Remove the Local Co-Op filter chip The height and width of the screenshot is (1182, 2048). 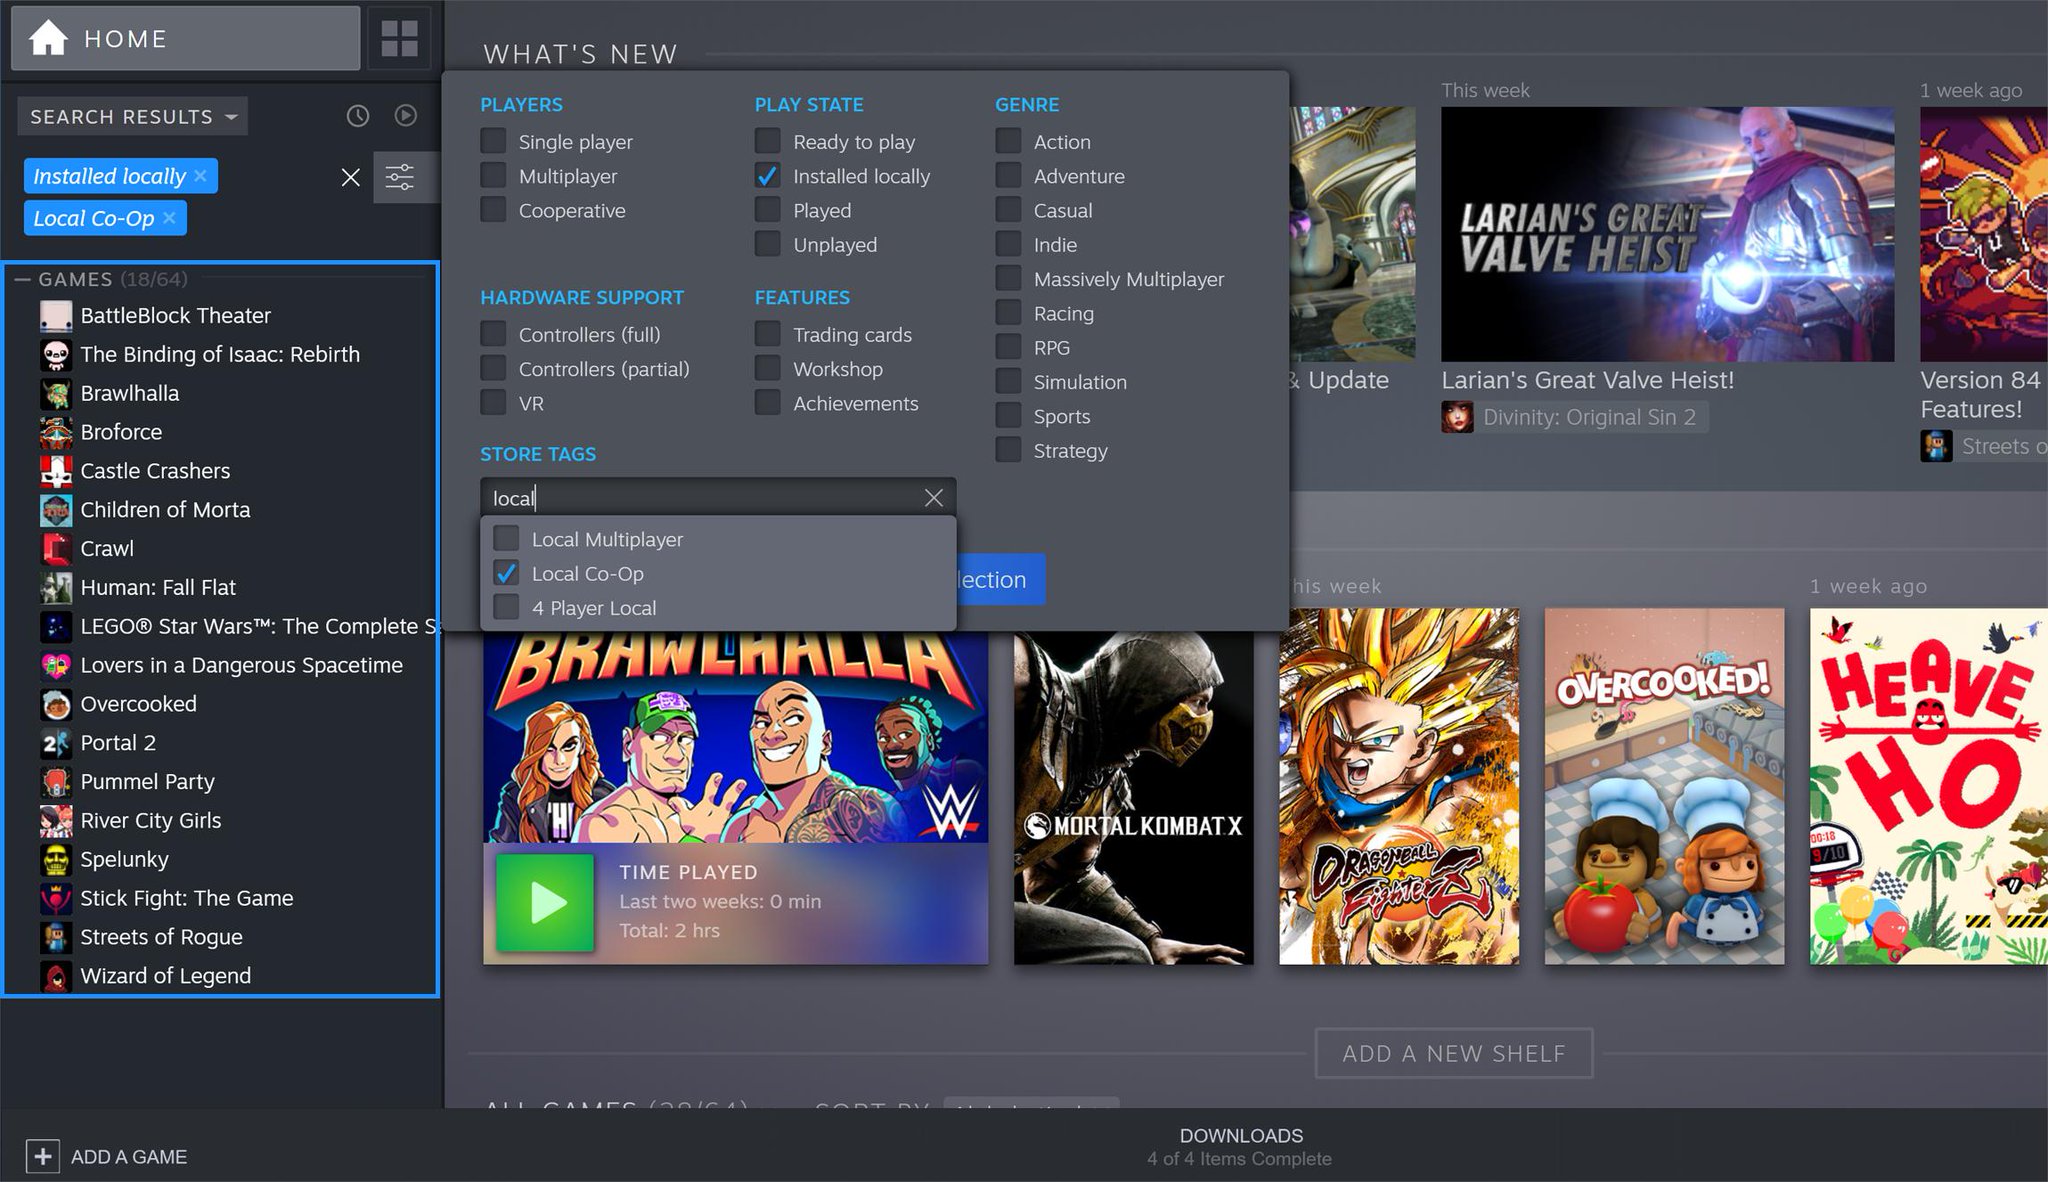click(169, 218)
